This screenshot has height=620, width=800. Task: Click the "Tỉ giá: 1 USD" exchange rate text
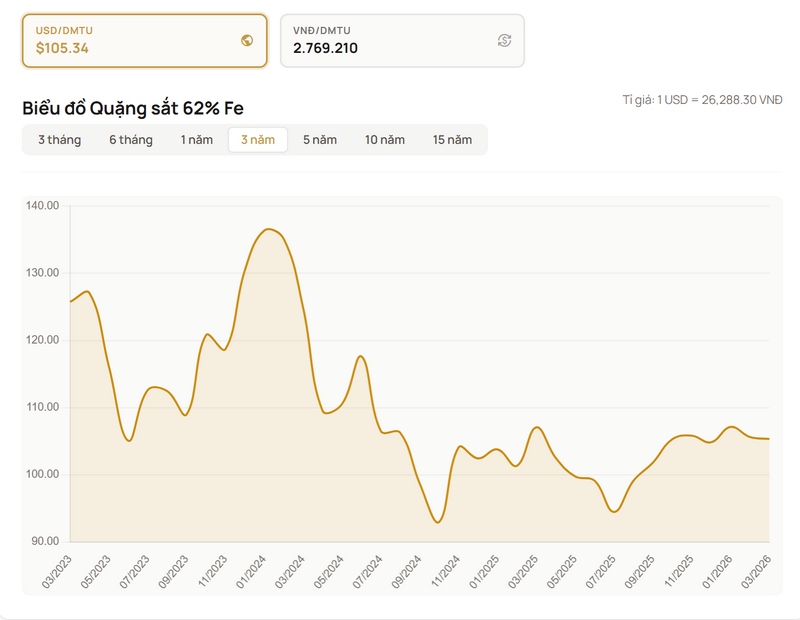pos(702,100)
